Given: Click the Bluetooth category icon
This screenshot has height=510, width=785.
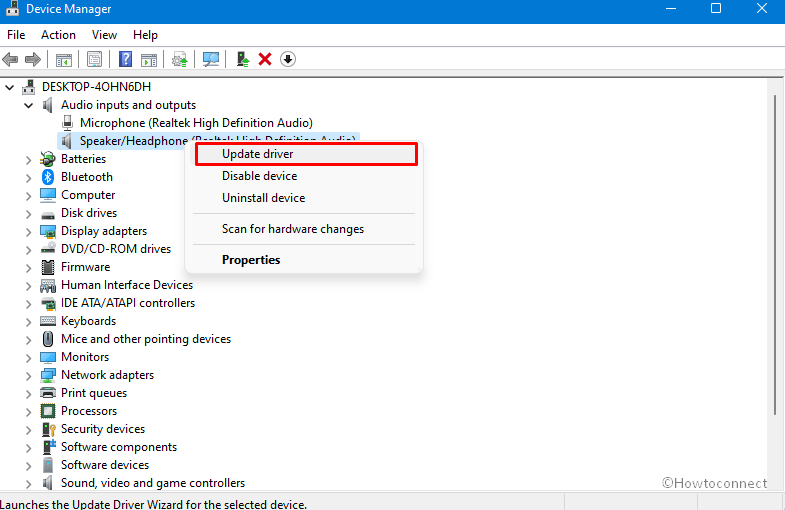Looking at the screenshot, I should pos(48,177).
